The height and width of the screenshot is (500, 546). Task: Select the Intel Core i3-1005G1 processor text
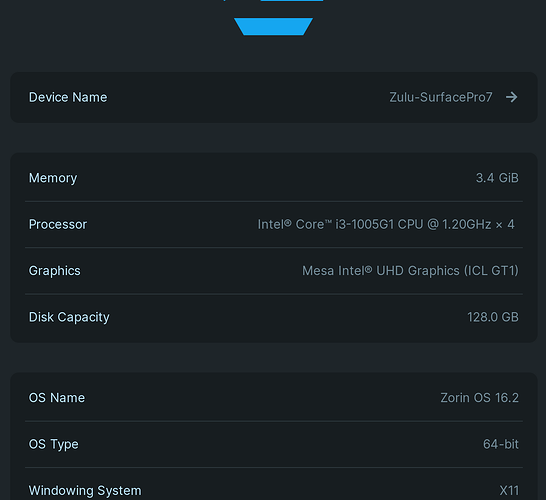coord(386,224)
